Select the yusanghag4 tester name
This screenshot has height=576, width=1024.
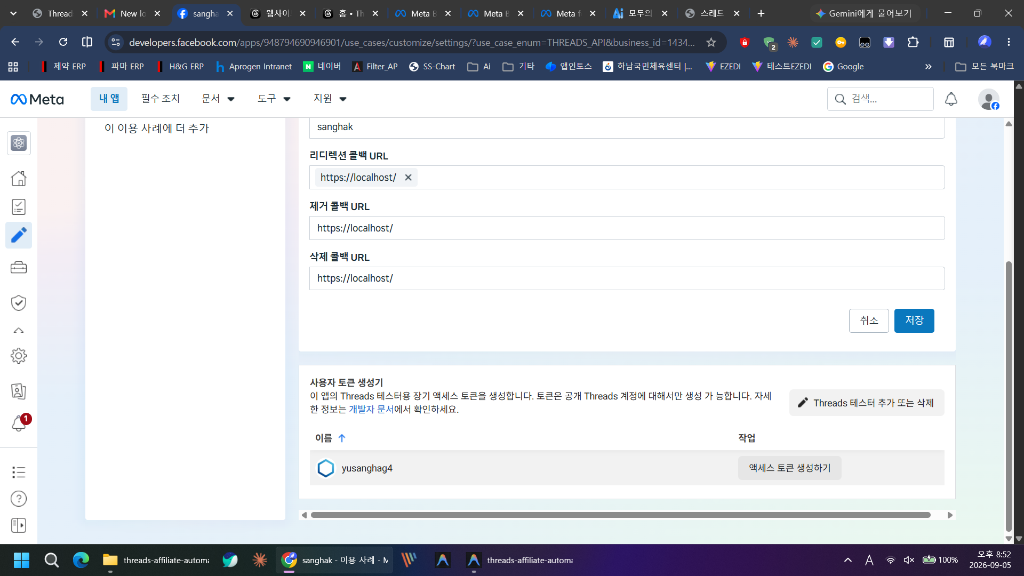(x=367, y=468)
